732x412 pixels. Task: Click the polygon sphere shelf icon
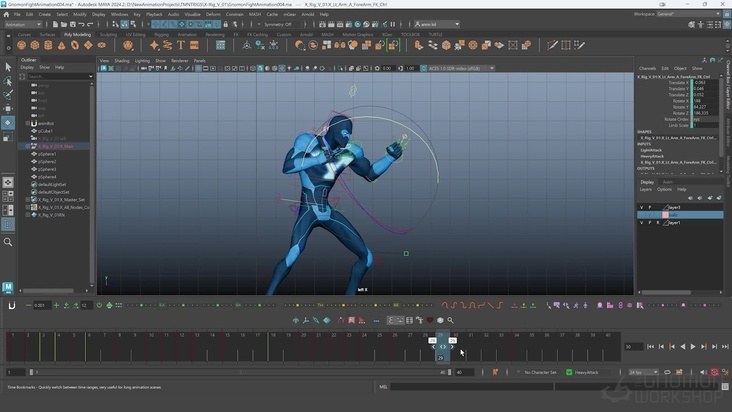click(x=20, y=45)
